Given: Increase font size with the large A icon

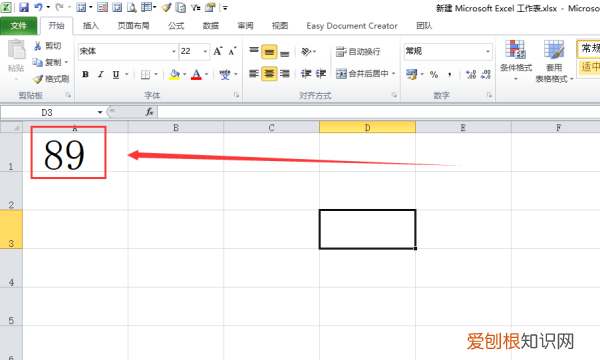Looking at the screenshot, I should 218,51.
